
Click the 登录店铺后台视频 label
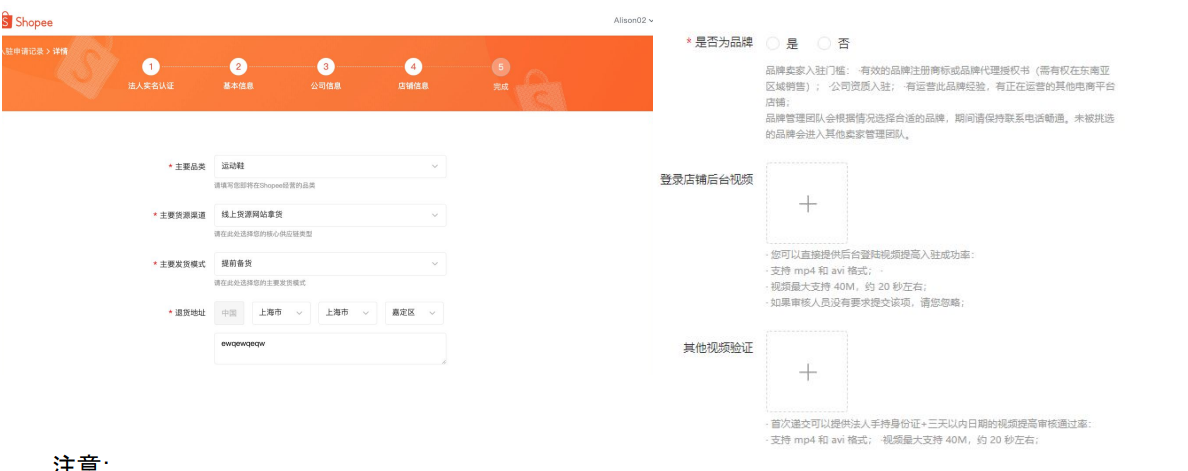point(706,179)
